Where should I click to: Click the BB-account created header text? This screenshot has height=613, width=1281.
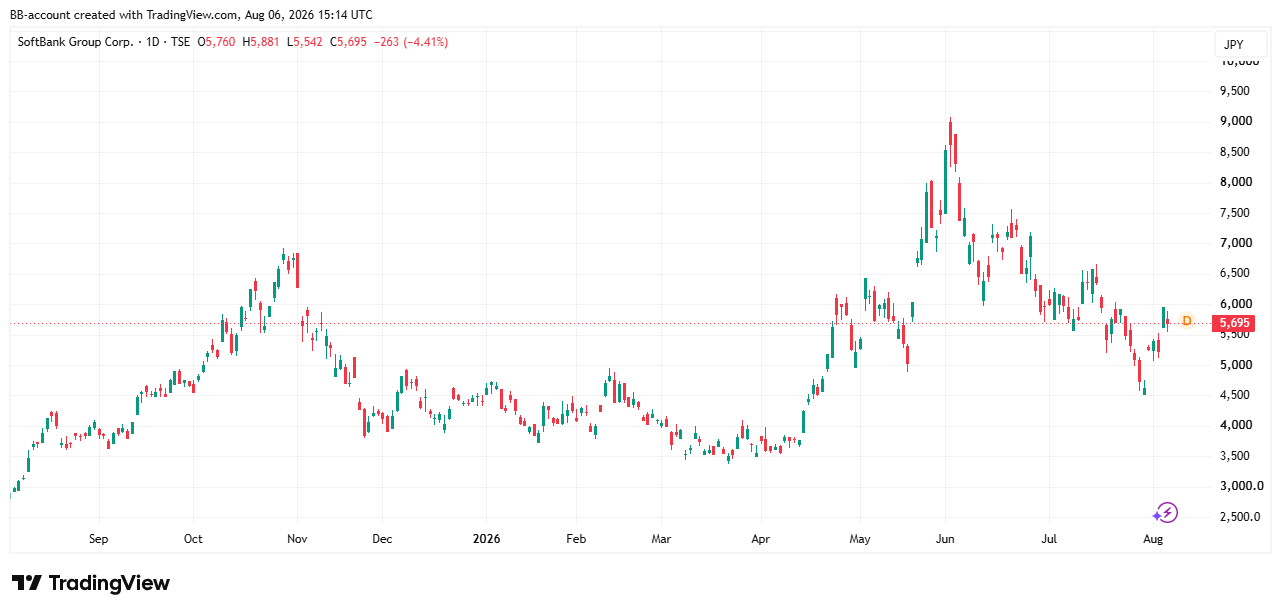tap(191, 15)
